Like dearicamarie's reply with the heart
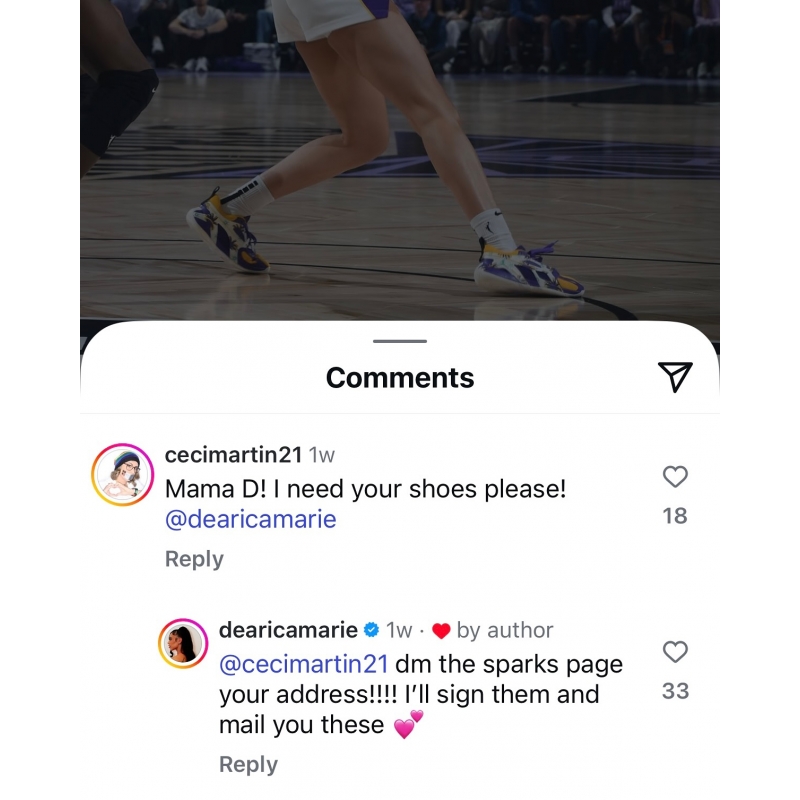Screen dimensions: 800x800 point(675,652)
